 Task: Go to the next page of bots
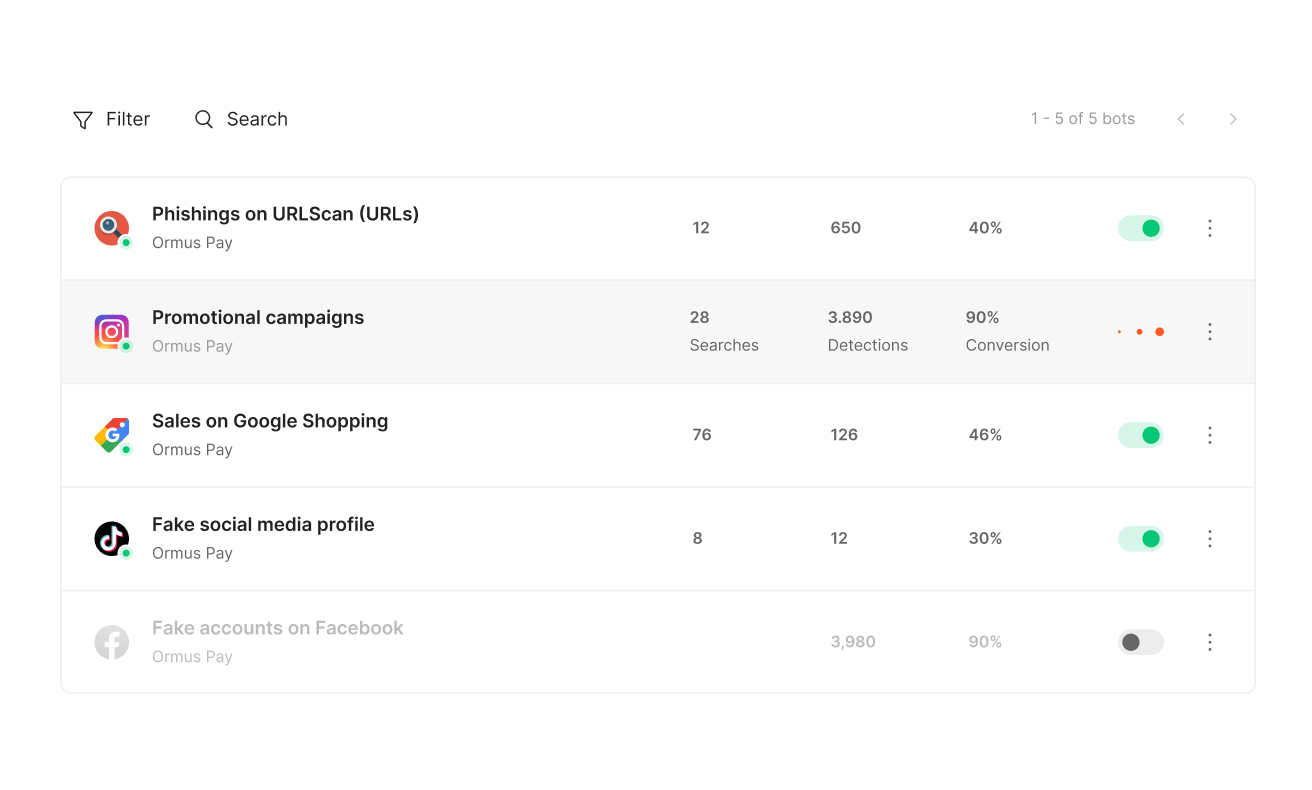coord(1233,119)
